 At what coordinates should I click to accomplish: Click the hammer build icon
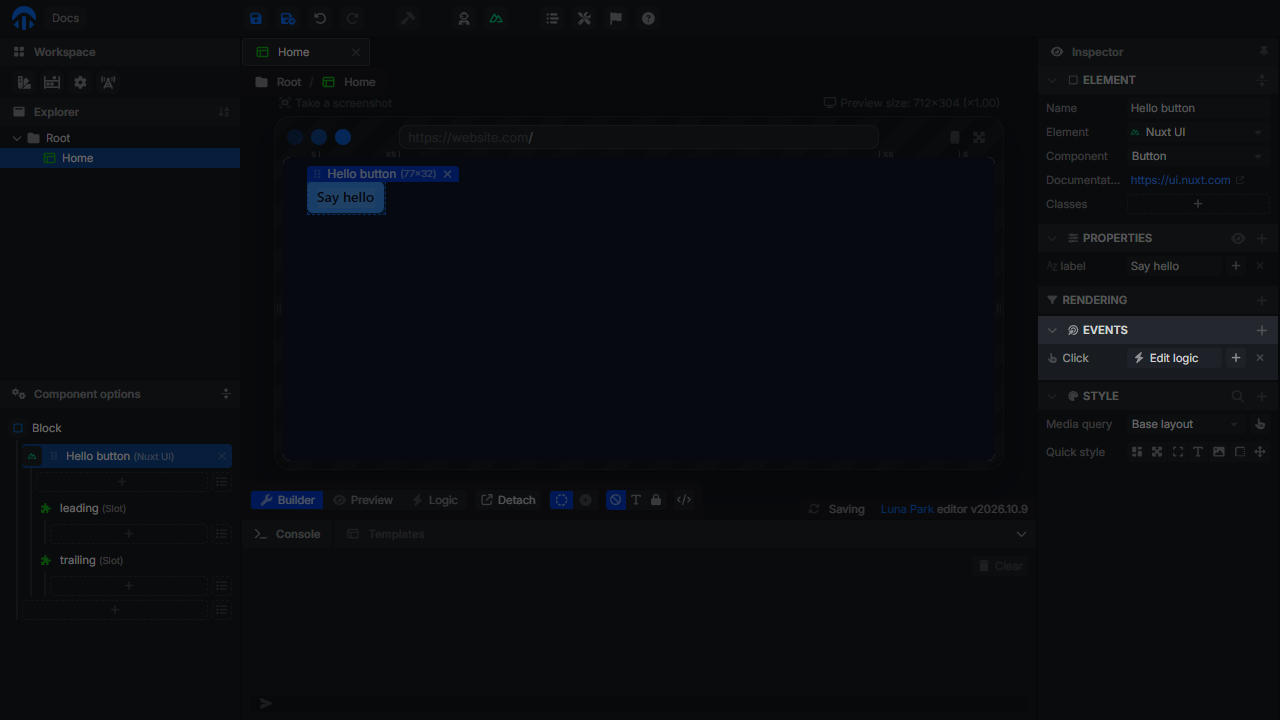point(408,18)
